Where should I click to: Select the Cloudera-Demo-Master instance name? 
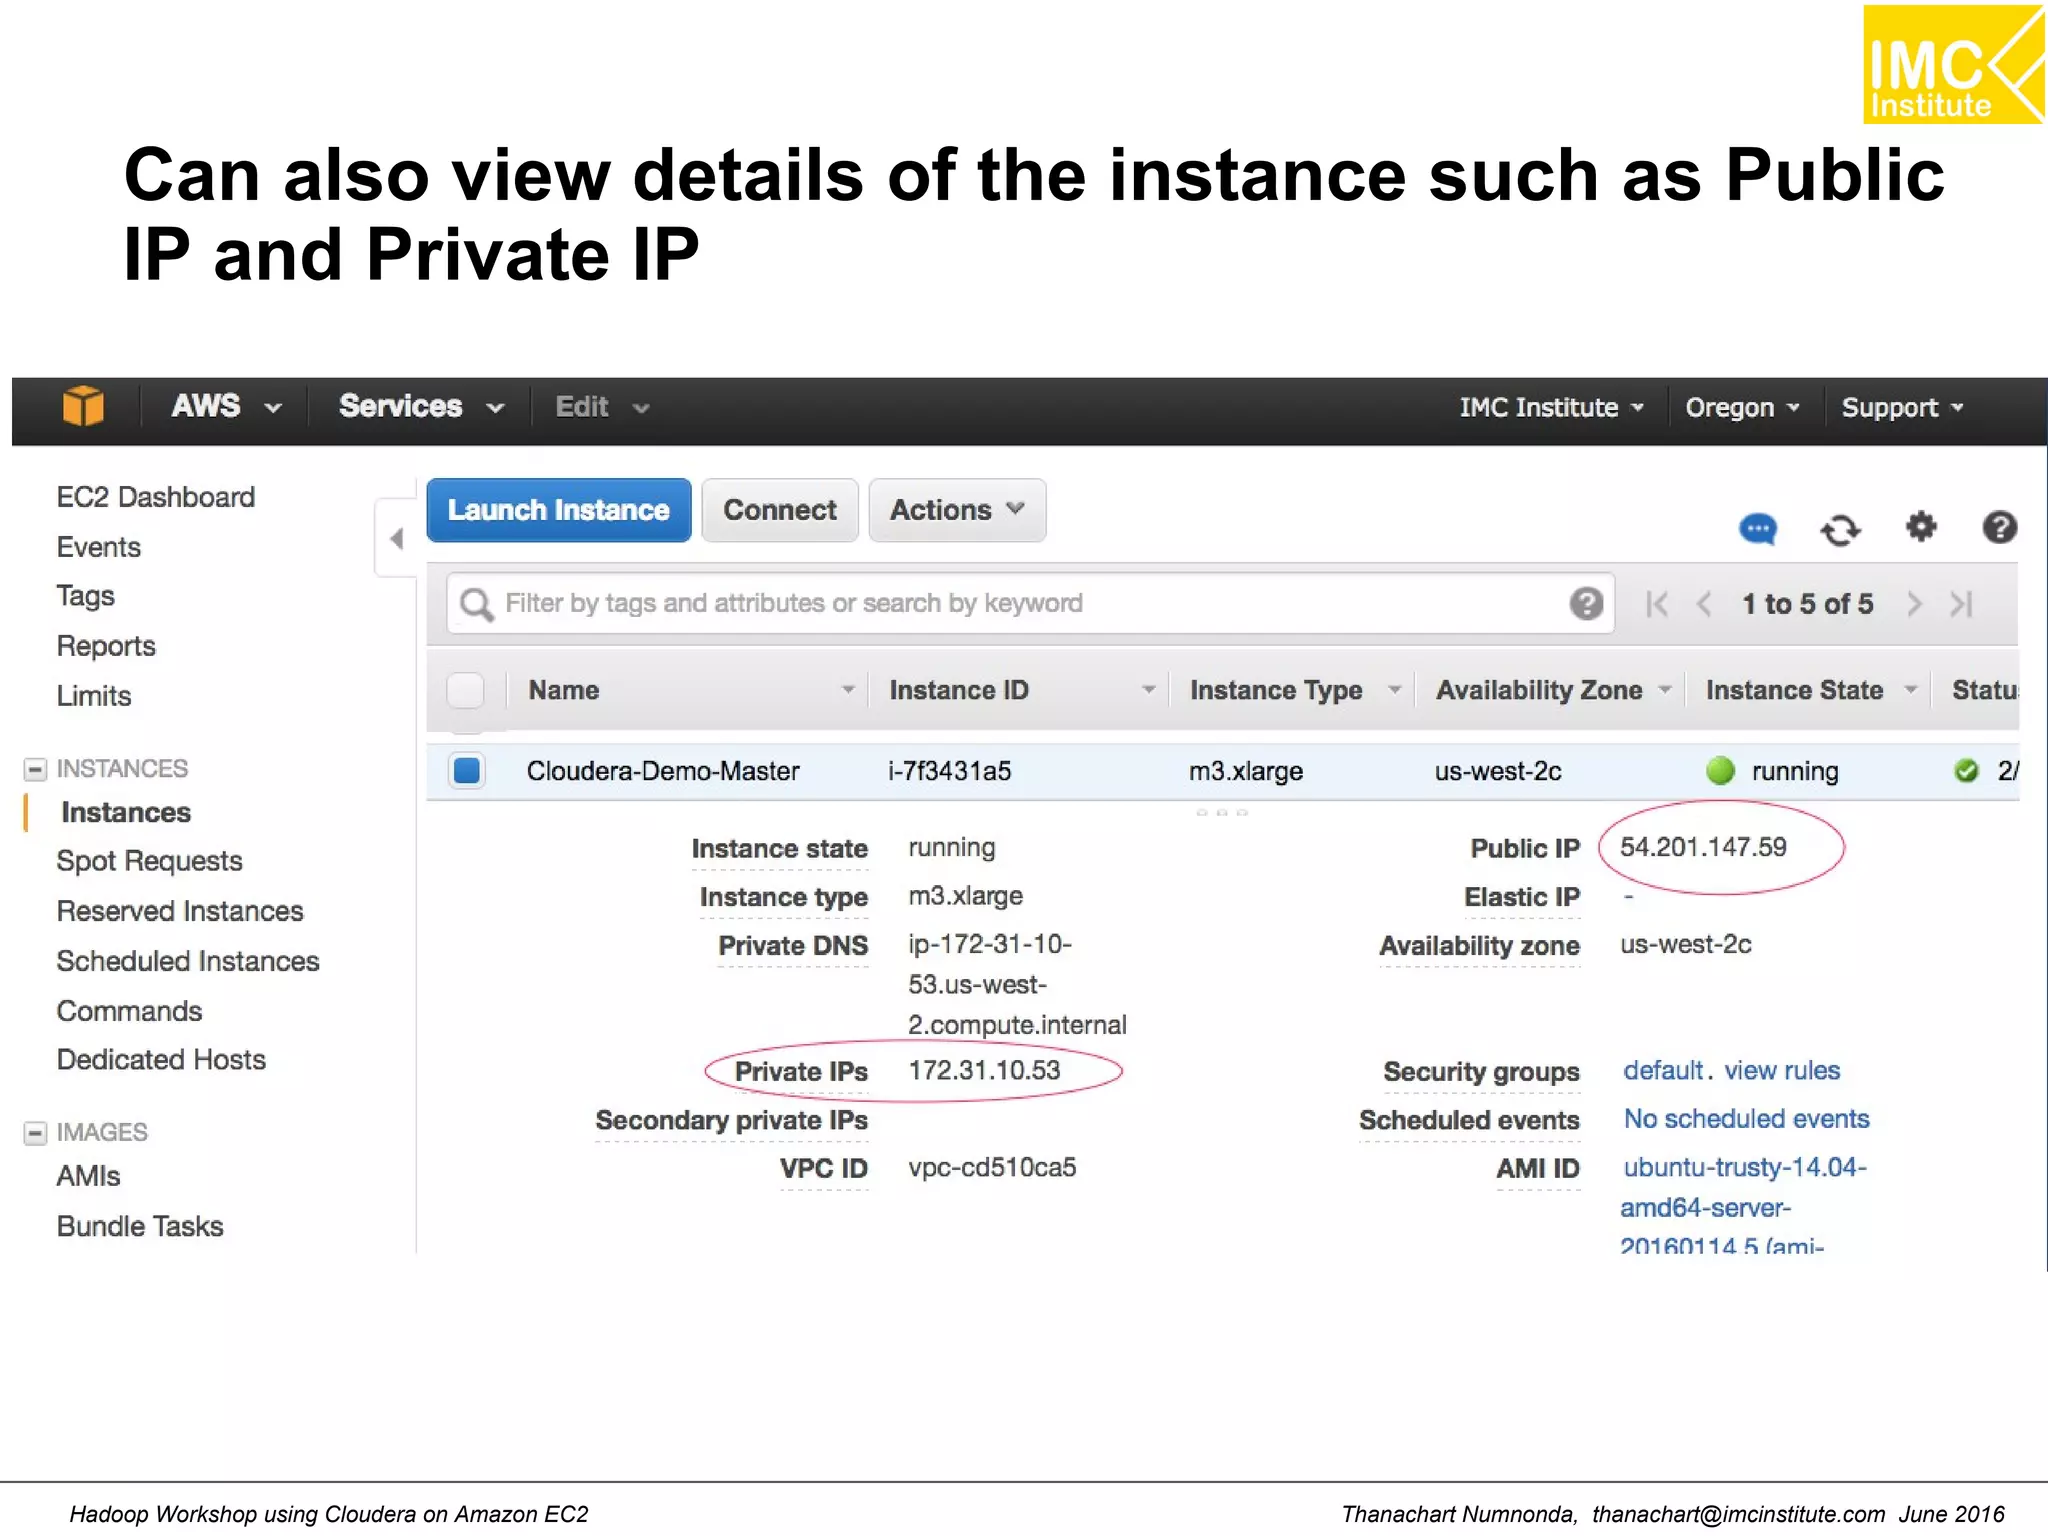(x=663, y=771)
